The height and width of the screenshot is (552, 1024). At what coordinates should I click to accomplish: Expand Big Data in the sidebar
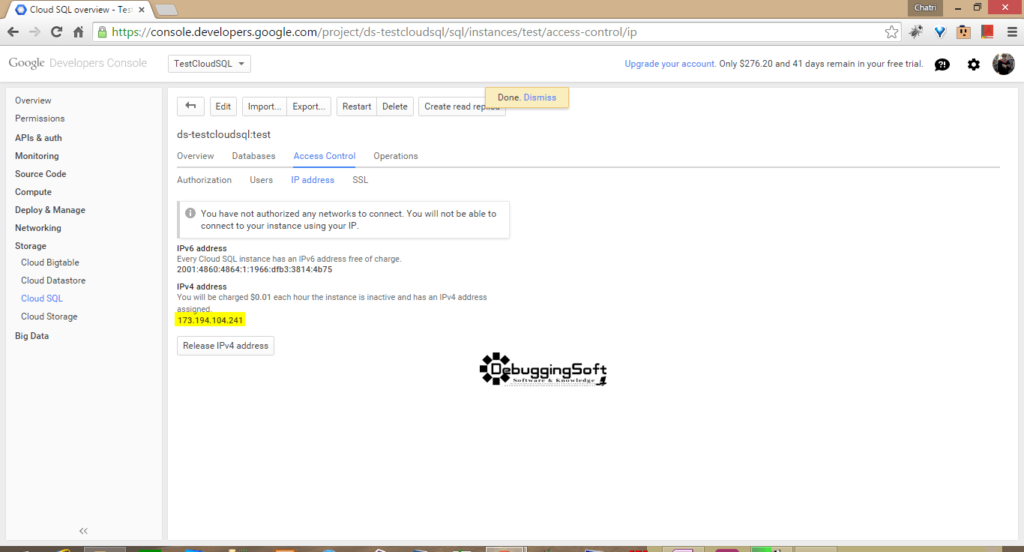tap(32, 336)
